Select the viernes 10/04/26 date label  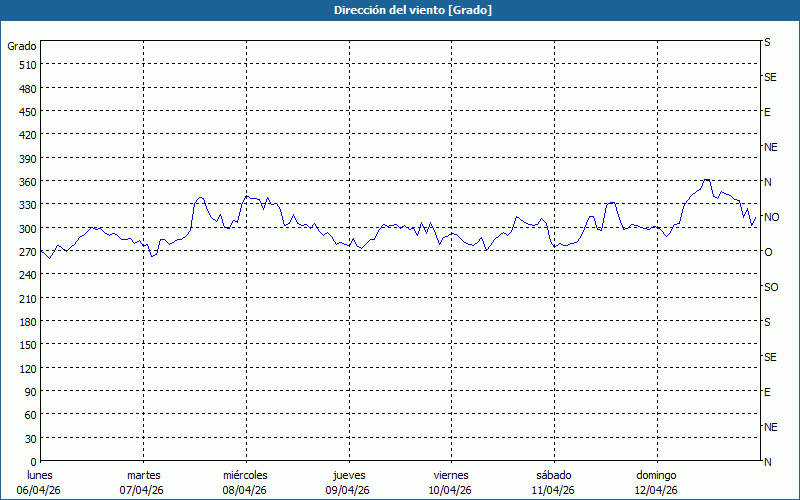coord(451,482)
